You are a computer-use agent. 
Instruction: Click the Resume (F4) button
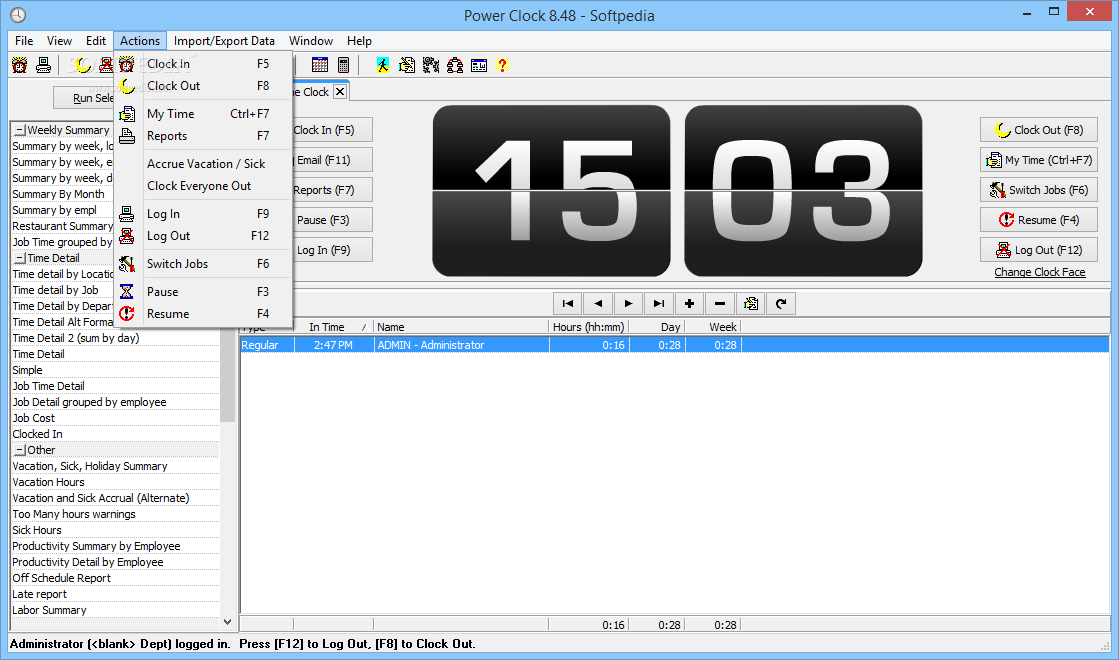[x=1038, y=220]
